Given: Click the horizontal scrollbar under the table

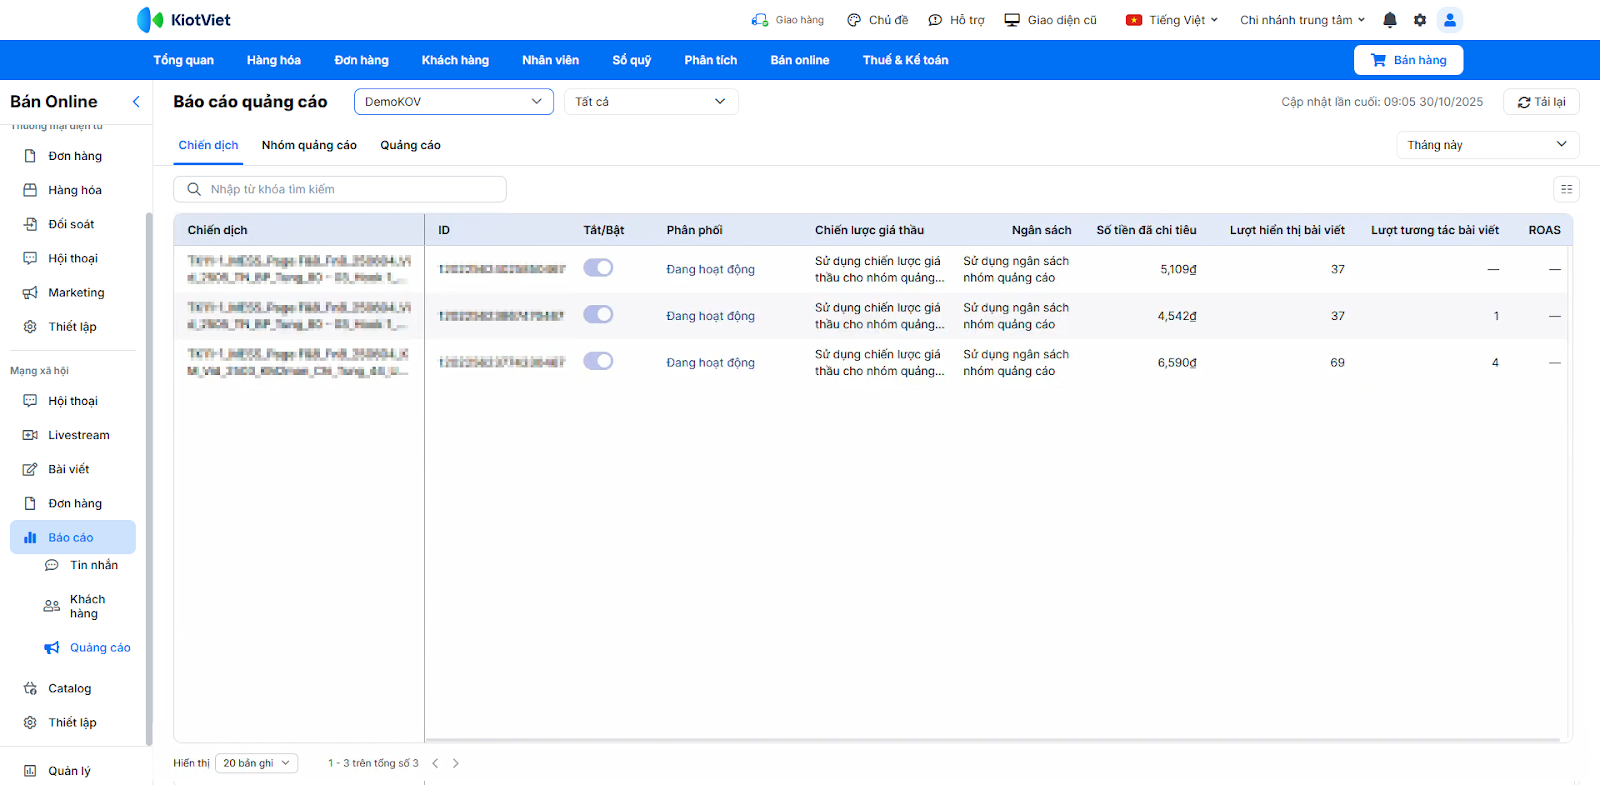Looking at the screenshot, I should (x=992, y=741).
